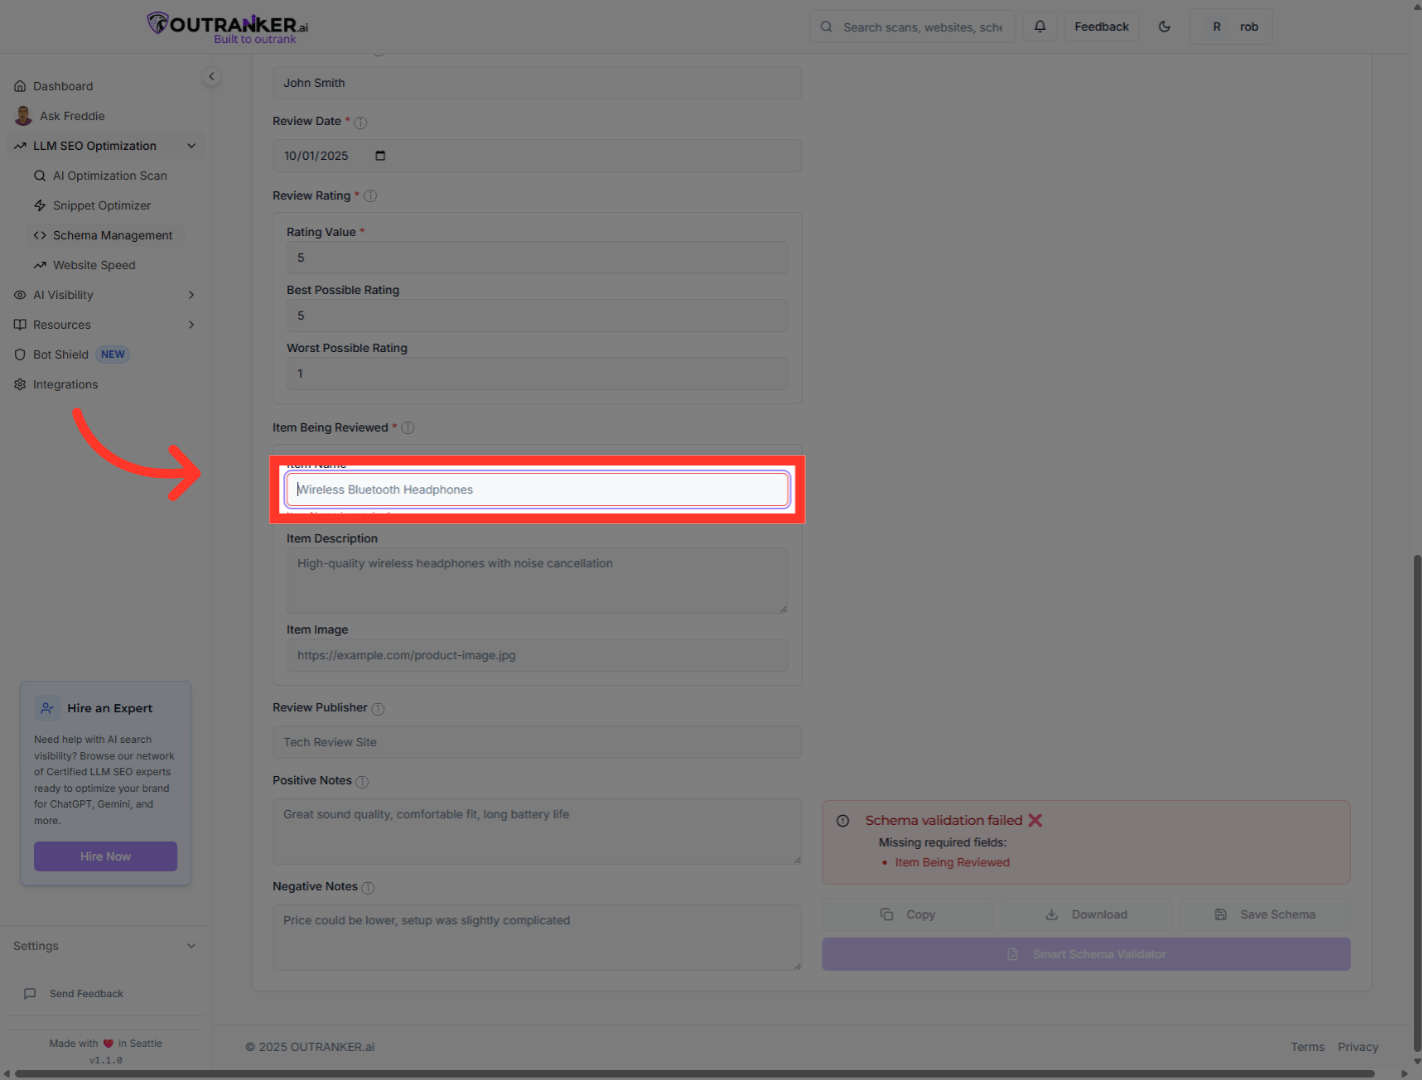Click the Wireless Bluetooth Headphones item name field
This screenshot has width=1422, height=1080.
[537, 490]
